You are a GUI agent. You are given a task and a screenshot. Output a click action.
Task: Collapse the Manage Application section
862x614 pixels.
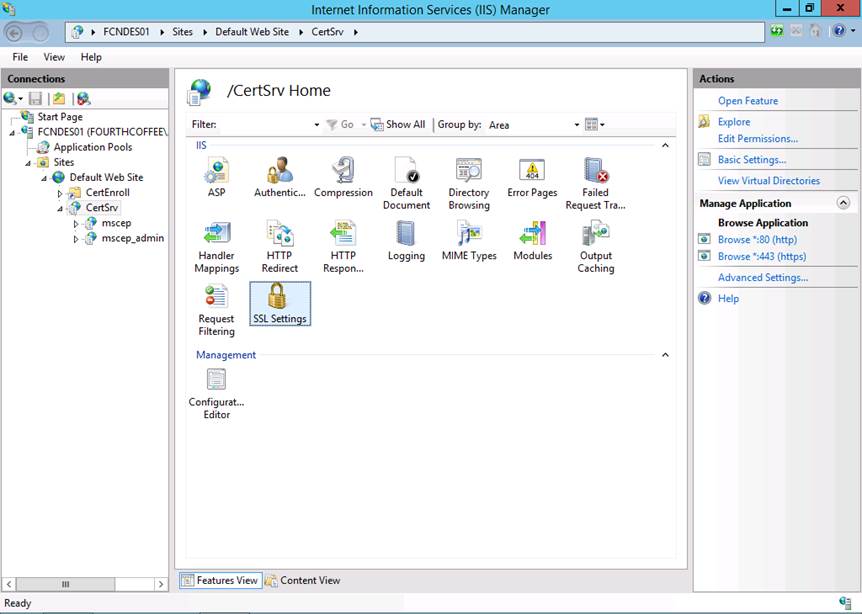[x=843, y=203]
